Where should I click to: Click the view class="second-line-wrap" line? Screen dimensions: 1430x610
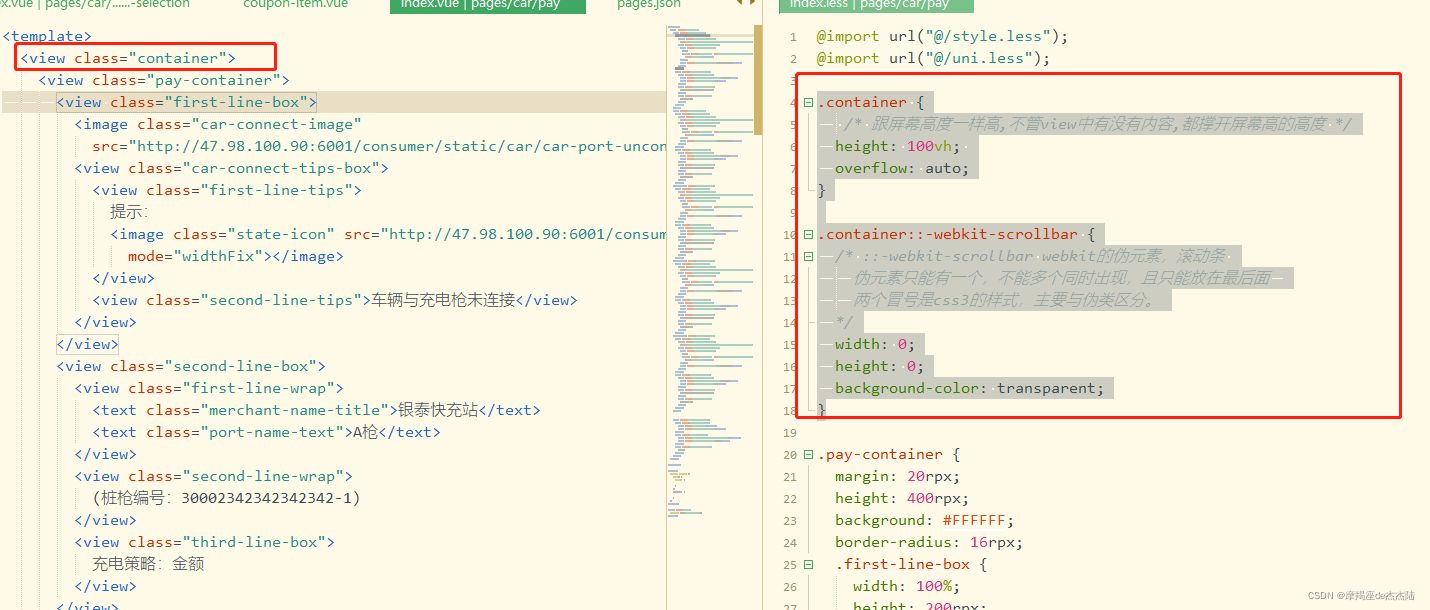coord(213,476)
